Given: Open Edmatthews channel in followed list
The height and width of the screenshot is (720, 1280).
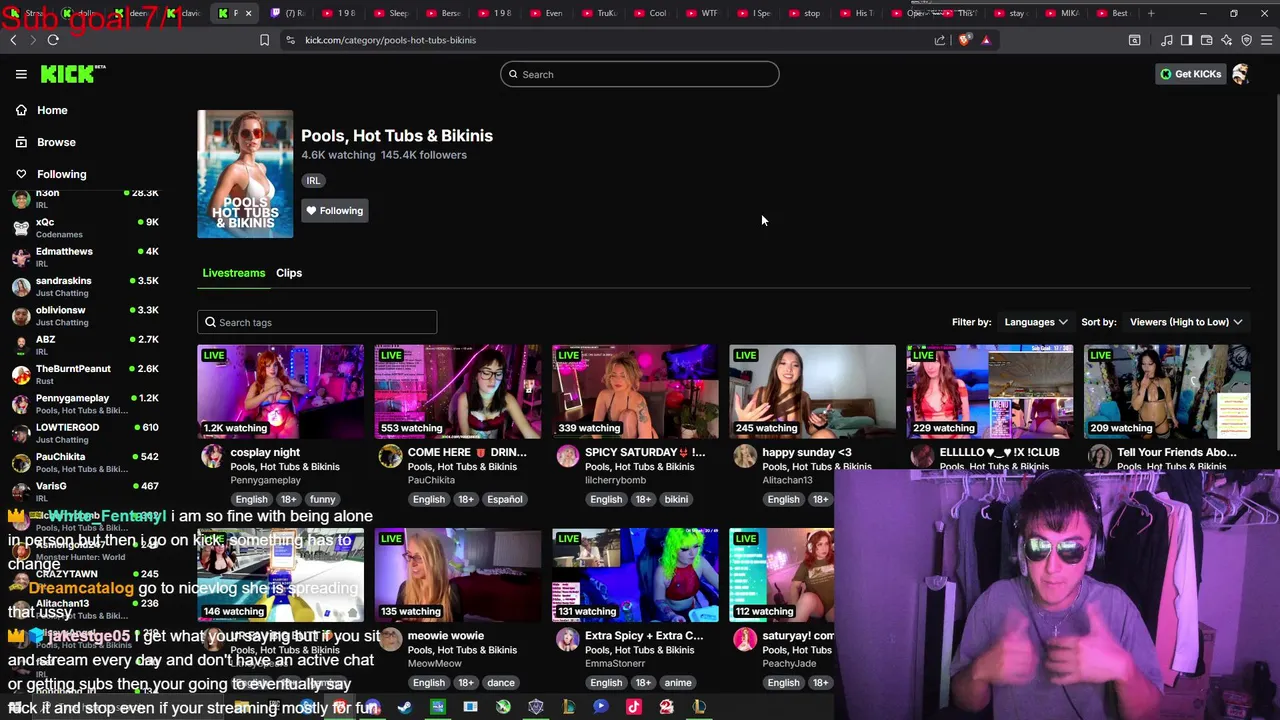Looking at the screenshot, I should coord(85,257).
